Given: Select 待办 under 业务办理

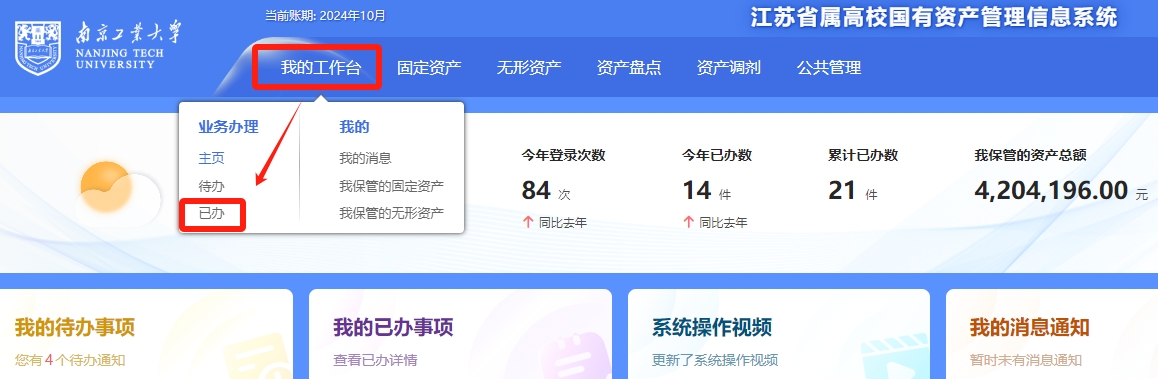Looking at the screenshot, I should [x=211, y=185].
